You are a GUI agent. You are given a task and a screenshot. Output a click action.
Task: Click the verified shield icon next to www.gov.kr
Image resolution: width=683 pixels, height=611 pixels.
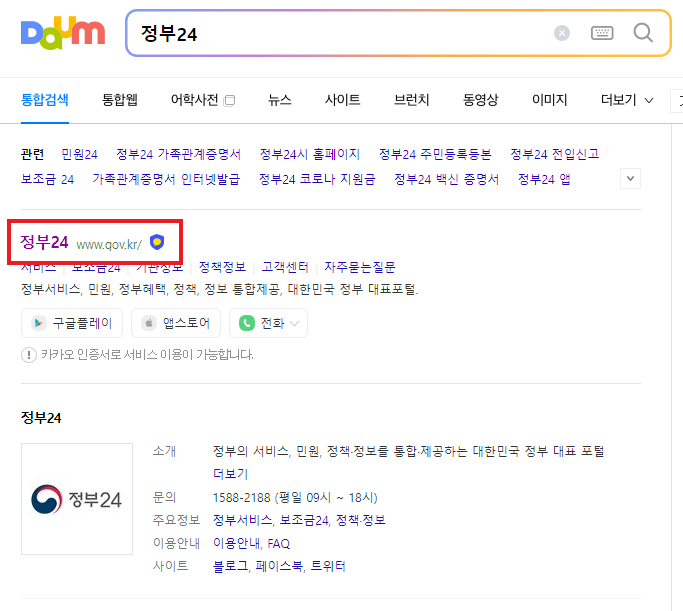tap(157, 242)
